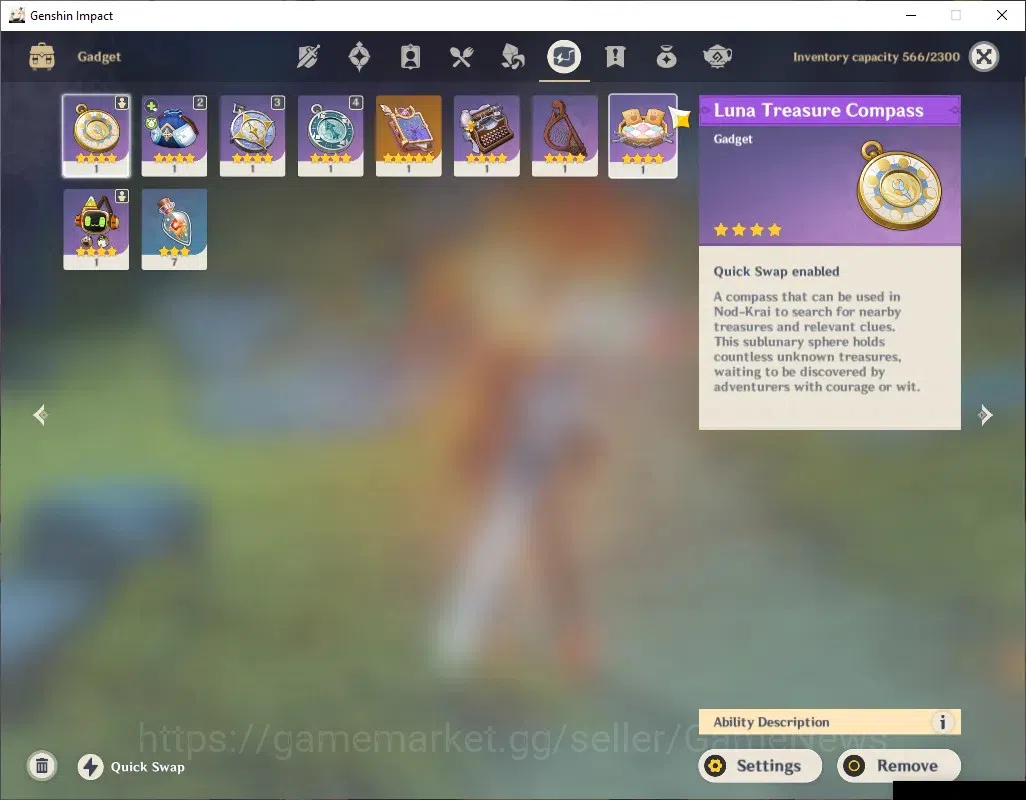Close the Genshin Impact window

tap(1002, 15)
